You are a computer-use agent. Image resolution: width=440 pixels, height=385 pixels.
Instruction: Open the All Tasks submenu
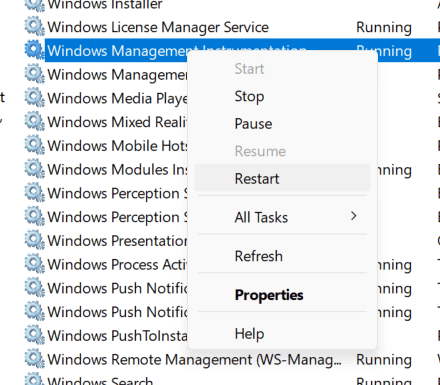point(282,218)
